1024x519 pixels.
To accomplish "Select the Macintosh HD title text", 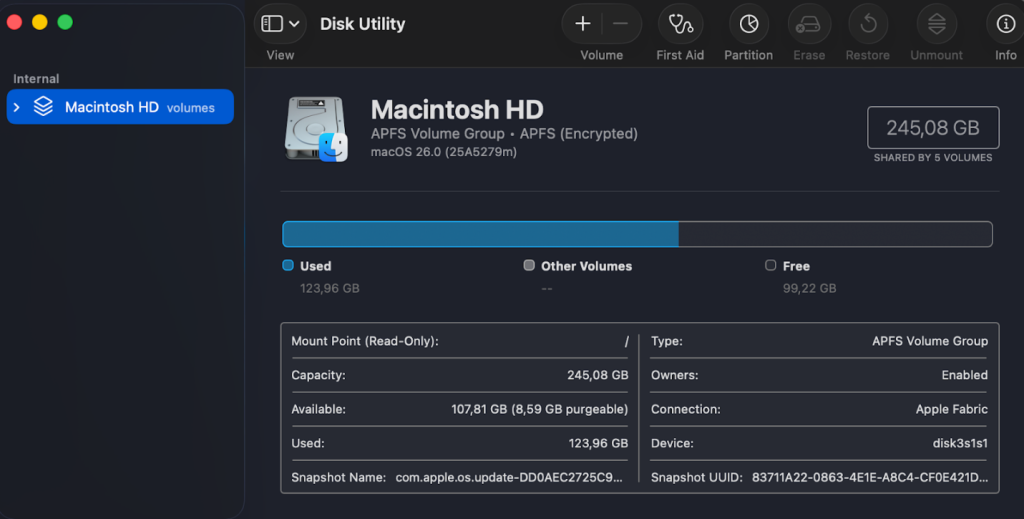I will click(x=457, y=110).
